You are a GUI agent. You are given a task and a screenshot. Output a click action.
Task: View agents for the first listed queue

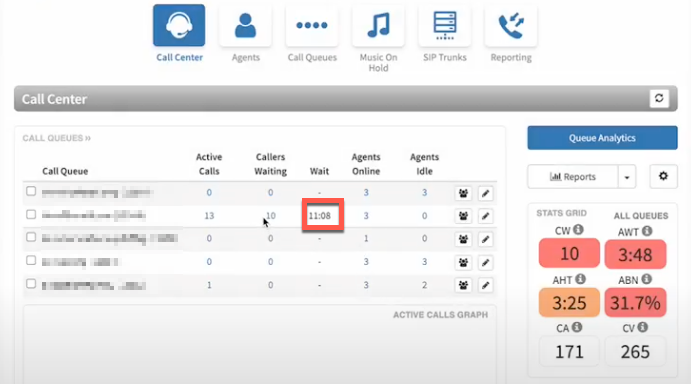[x=463, y=193]
